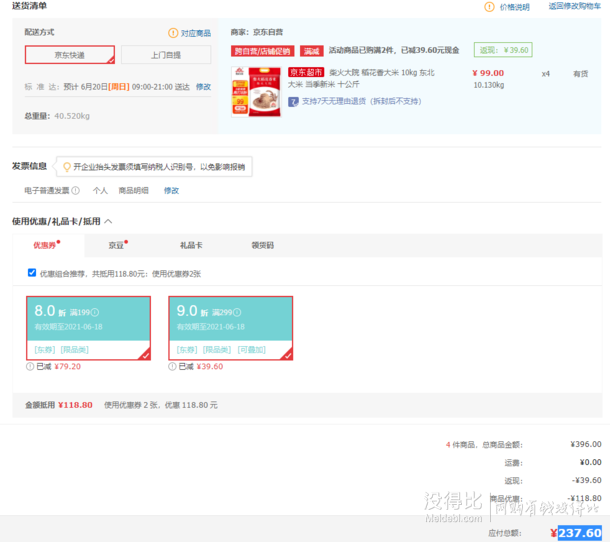Click 修改 link next to delivery time
The image size is (610, 542).
[203, 87]
